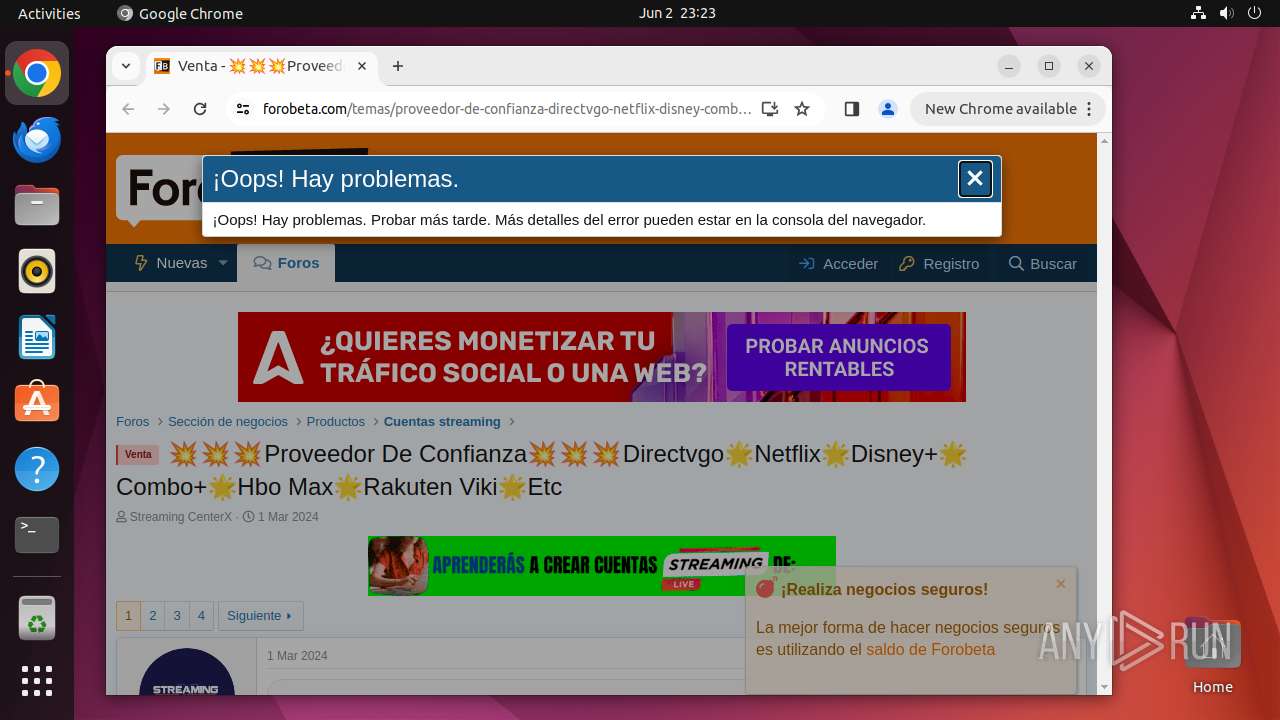This screenshot has height=720, width=1280.
Task: Open the Activities overview
Action: (x=49, y=13)
